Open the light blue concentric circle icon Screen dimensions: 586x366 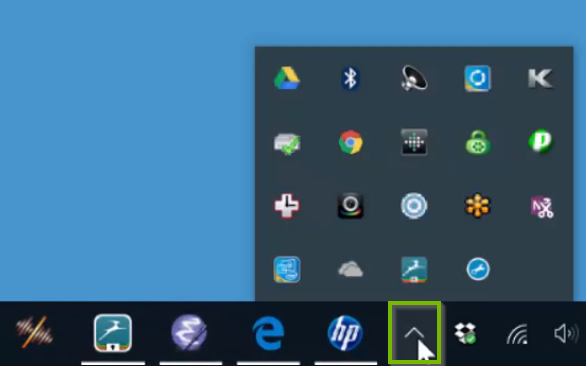coord(414,206)
